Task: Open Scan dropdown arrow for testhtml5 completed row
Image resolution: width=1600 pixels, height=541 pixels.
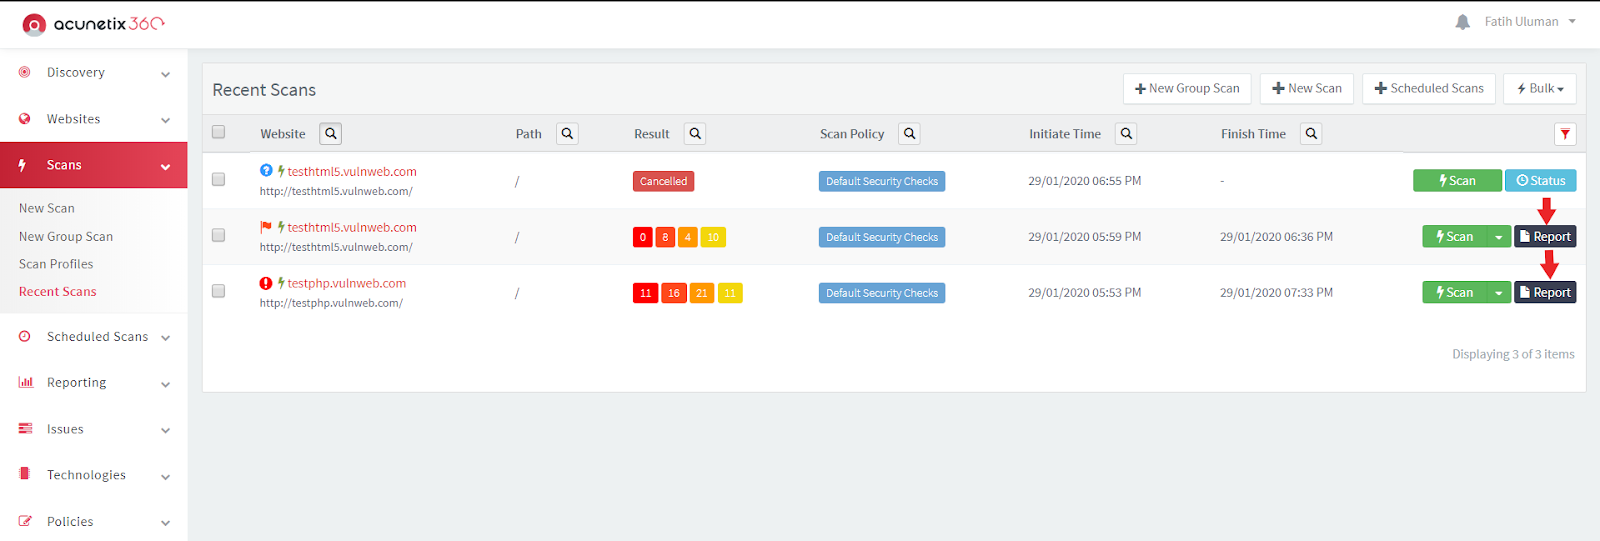Action: [1498, 237]
